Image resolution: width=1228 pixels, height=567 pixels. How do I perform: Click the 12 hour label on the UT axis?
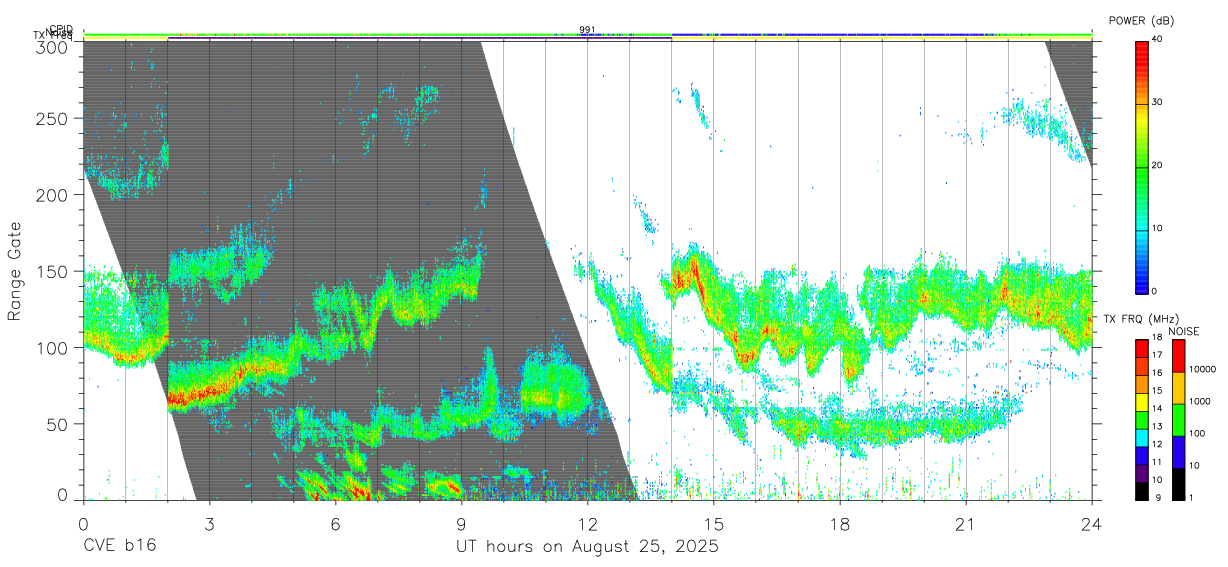(x=588, y=524)
